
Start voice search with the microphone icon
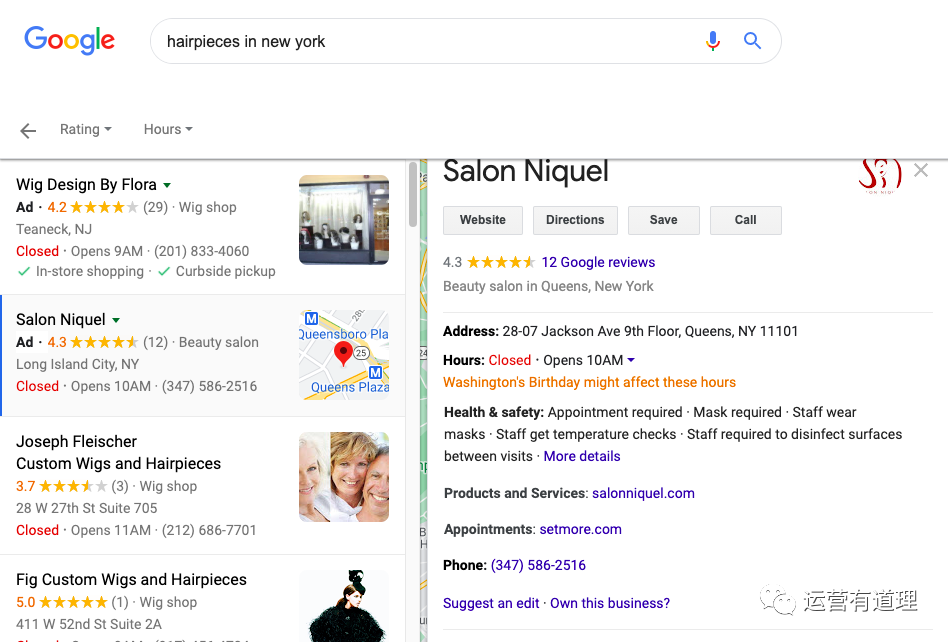point(713,41)
